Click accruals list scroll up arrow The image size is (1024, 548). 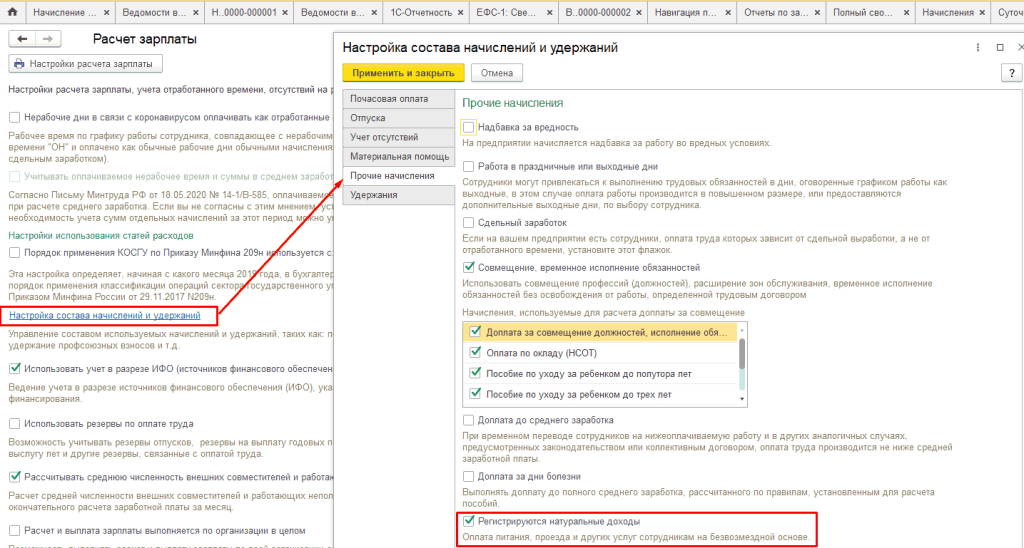click(742, 330)
